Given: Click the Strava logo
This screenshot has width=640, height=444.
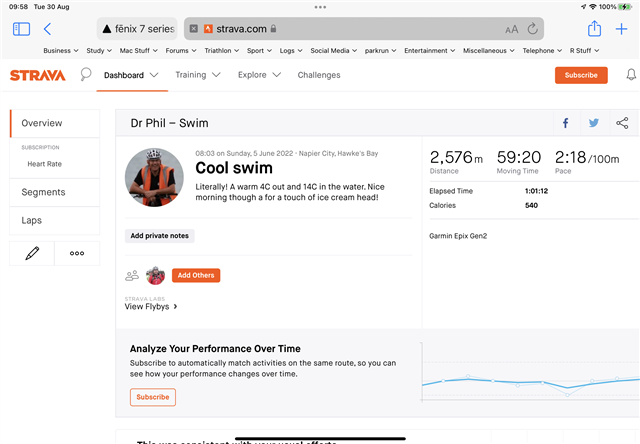Looking at the screenshot, I should pyautogui.click(x=38, y=75).
